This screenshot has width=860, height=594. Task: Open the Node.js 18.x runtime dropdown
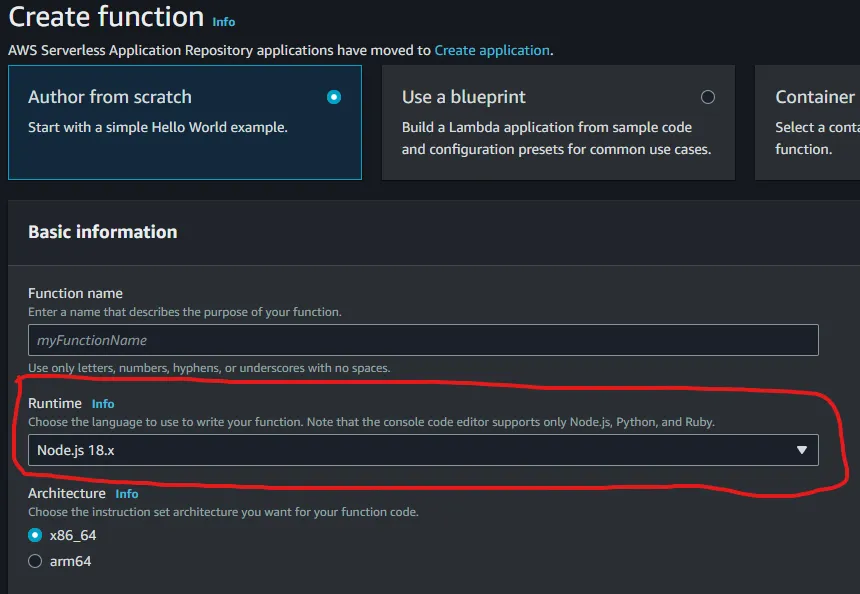click(x=423, y=450)
